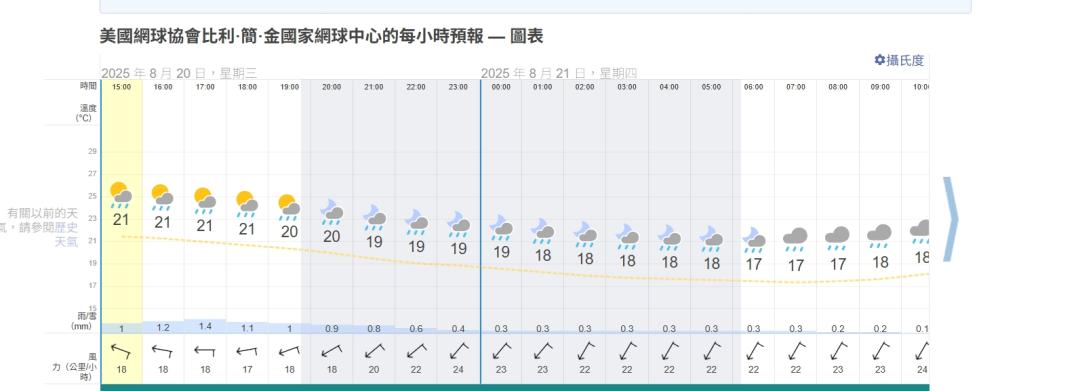The width and height of the screenshot is (1080, 391).
Task: Select the 06:00 hour column header
Action: click(754, 87)
